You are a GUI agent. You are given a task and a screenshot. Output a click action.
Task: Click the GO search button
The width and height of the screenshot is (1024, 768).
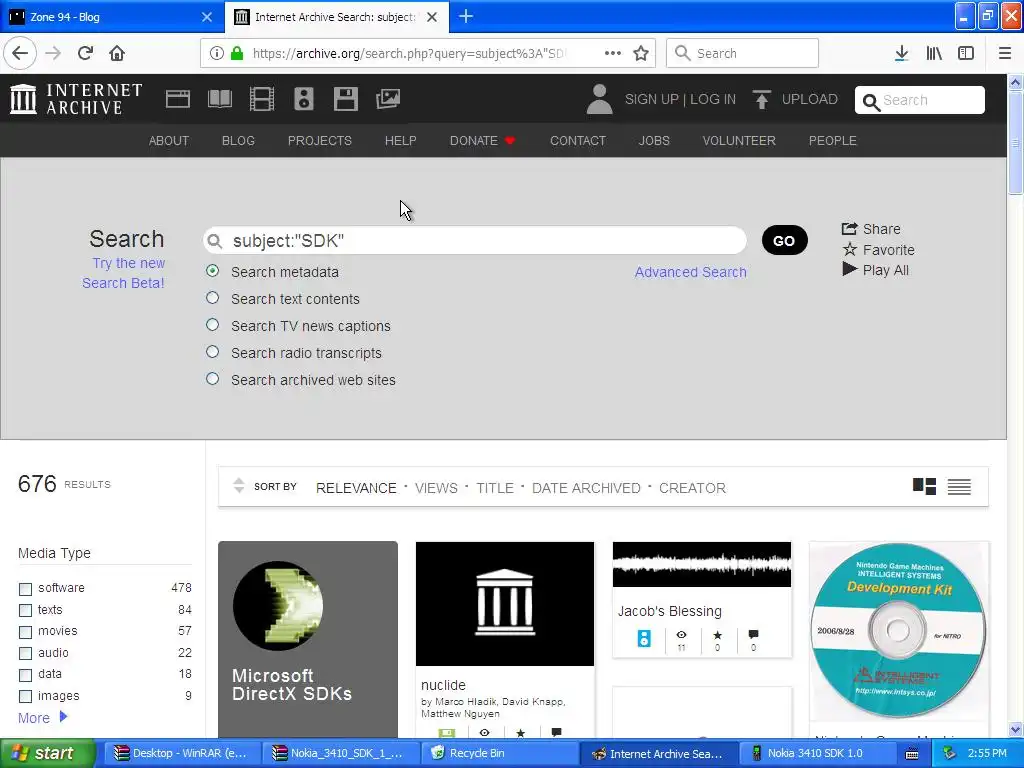click(x=784, y=240)
